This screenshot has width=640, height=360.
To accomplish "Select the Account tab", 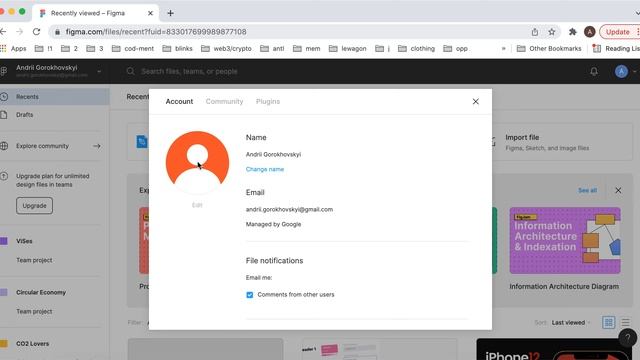I will coord(179,101).
